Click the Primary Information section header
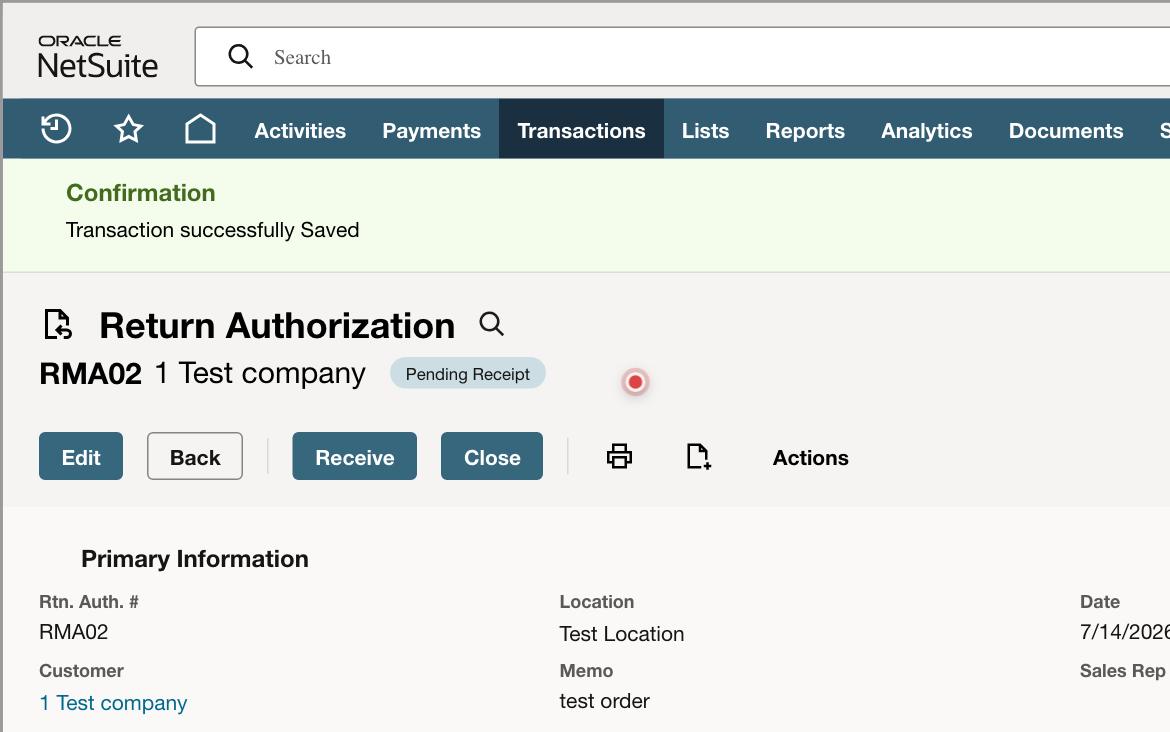Screen dimensions: 1170x732 [x=195, y=559]
